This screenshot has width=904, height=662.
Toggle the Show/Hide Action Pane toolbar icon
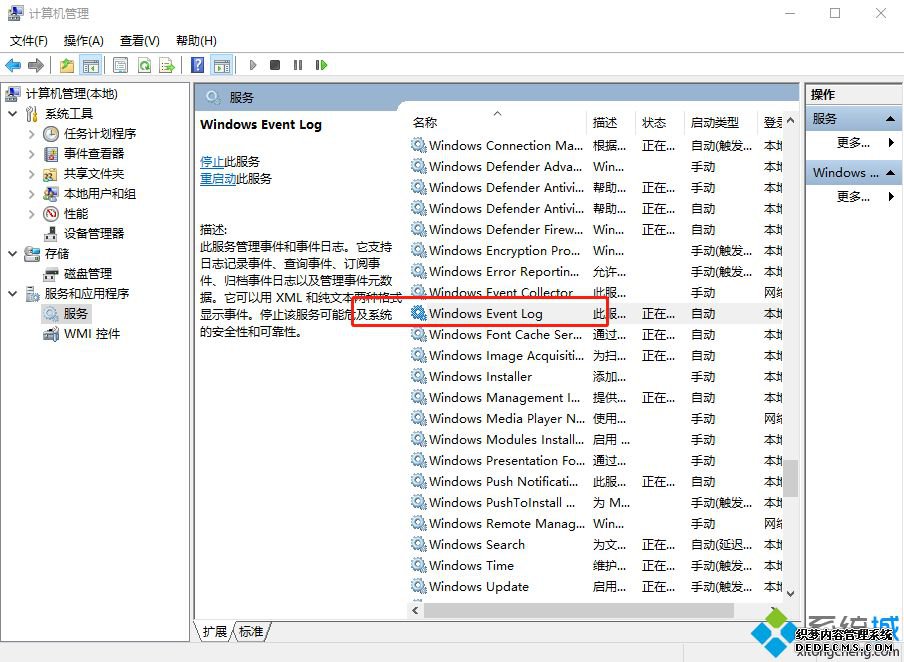[x=221, y=65]
